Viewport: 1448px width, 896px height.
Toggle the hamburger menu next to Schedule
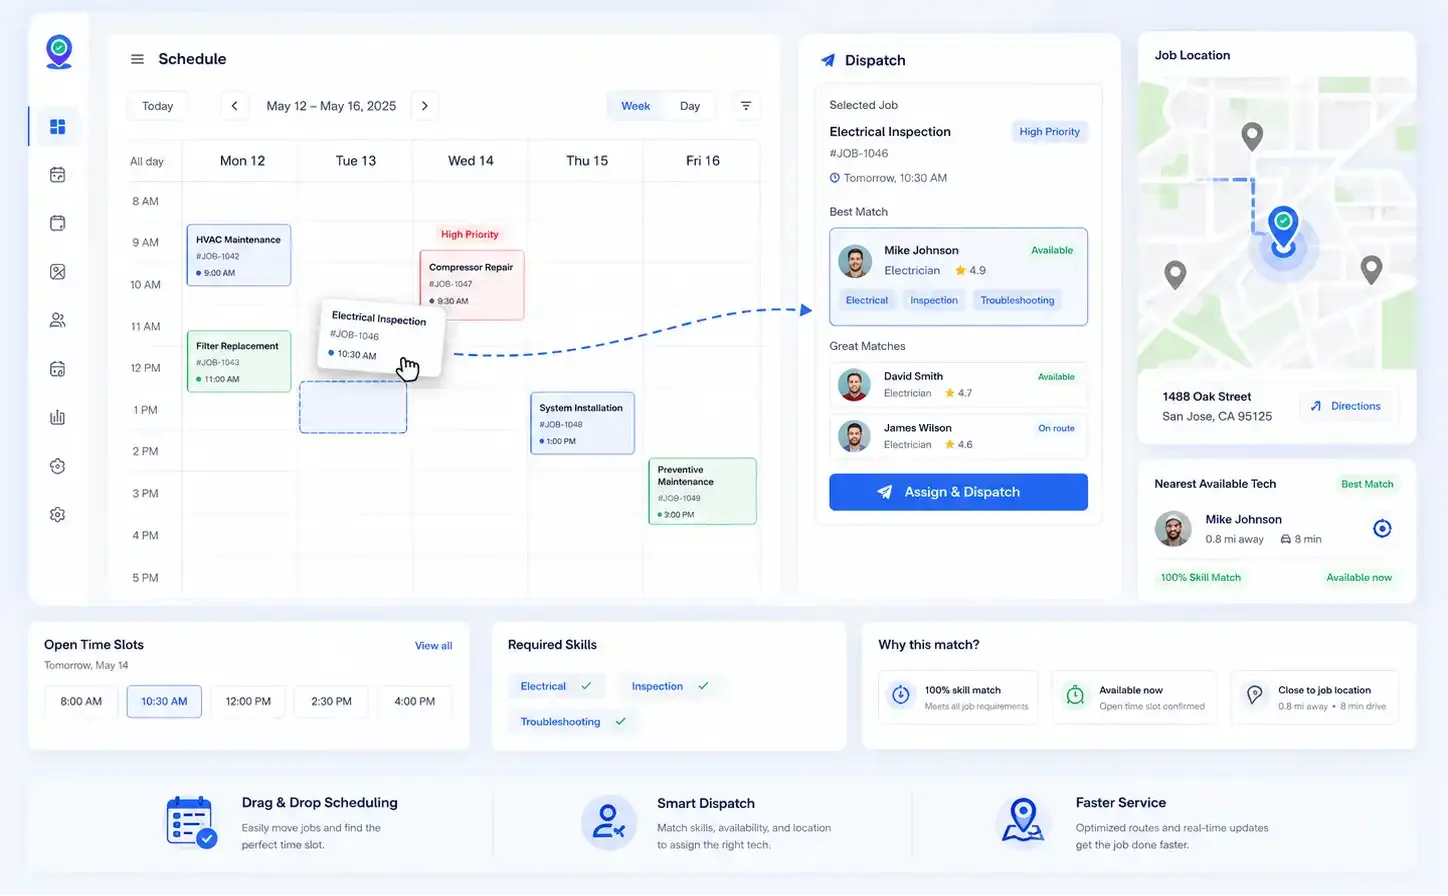(137, 59)
